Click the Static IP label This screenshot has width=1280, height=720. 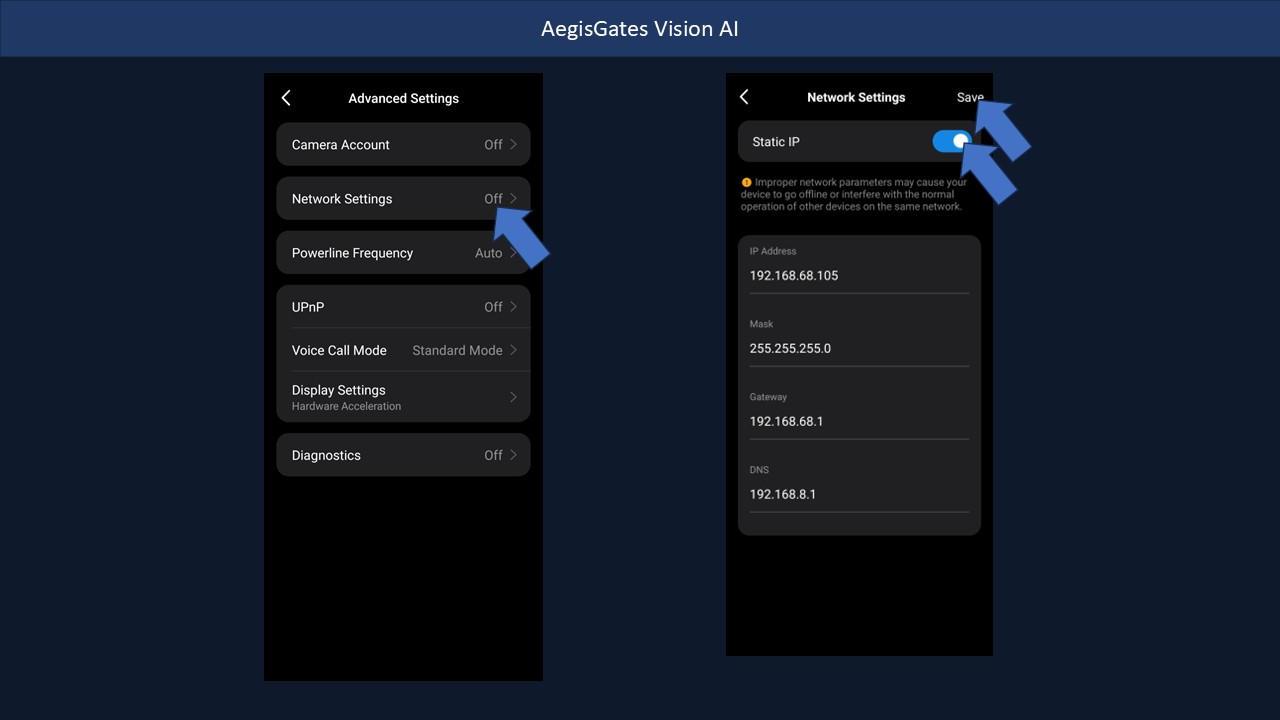[776, 142]
